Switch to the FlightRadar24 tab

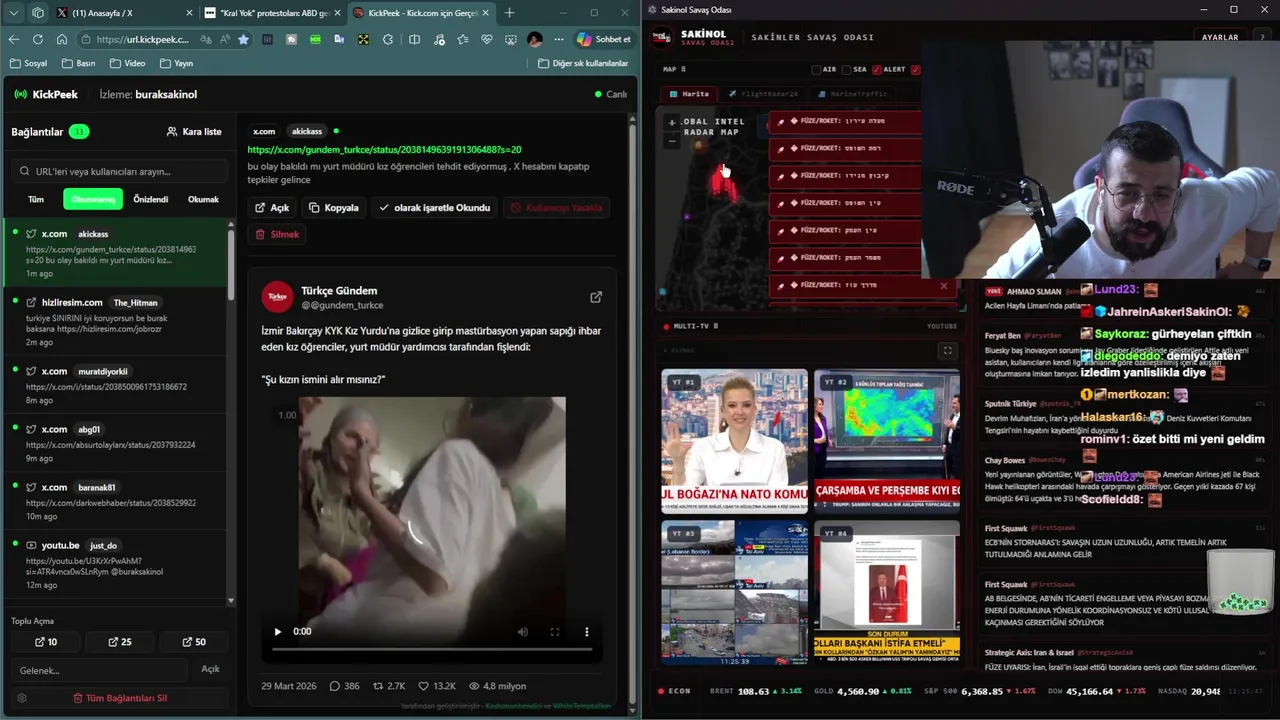click(764, 94)
